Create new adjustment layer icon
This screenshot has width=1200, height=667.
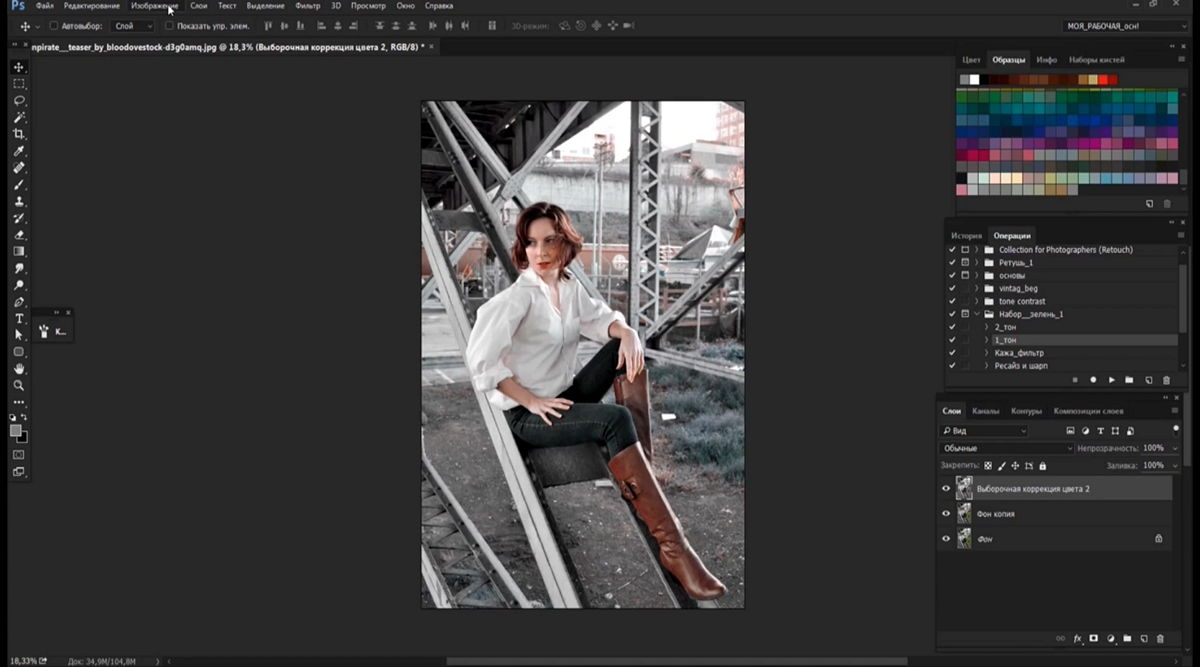tap(1111, 638)
